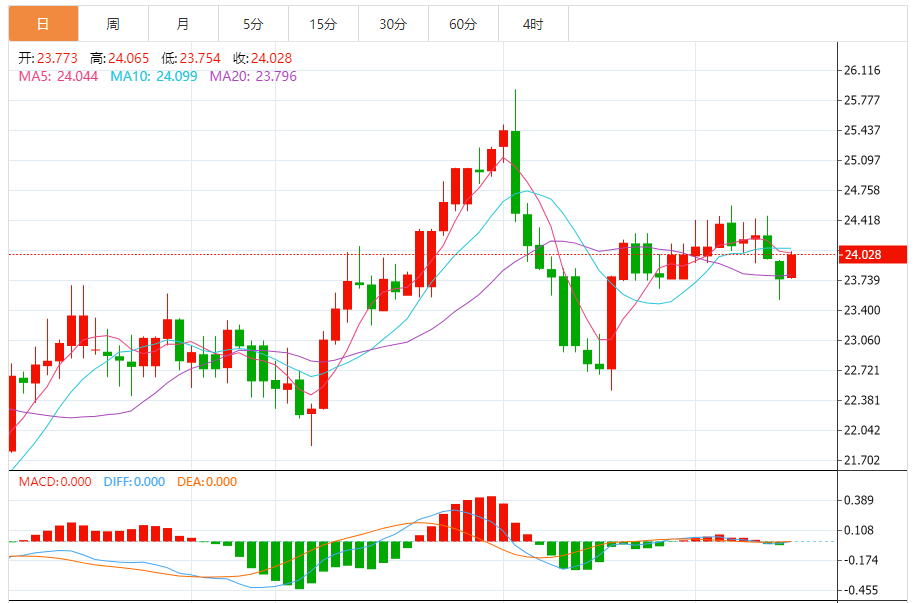The width and height of the screenshot is (916, 603).
Task: Click the 23.739 price axis label
Action: (862, 280)
